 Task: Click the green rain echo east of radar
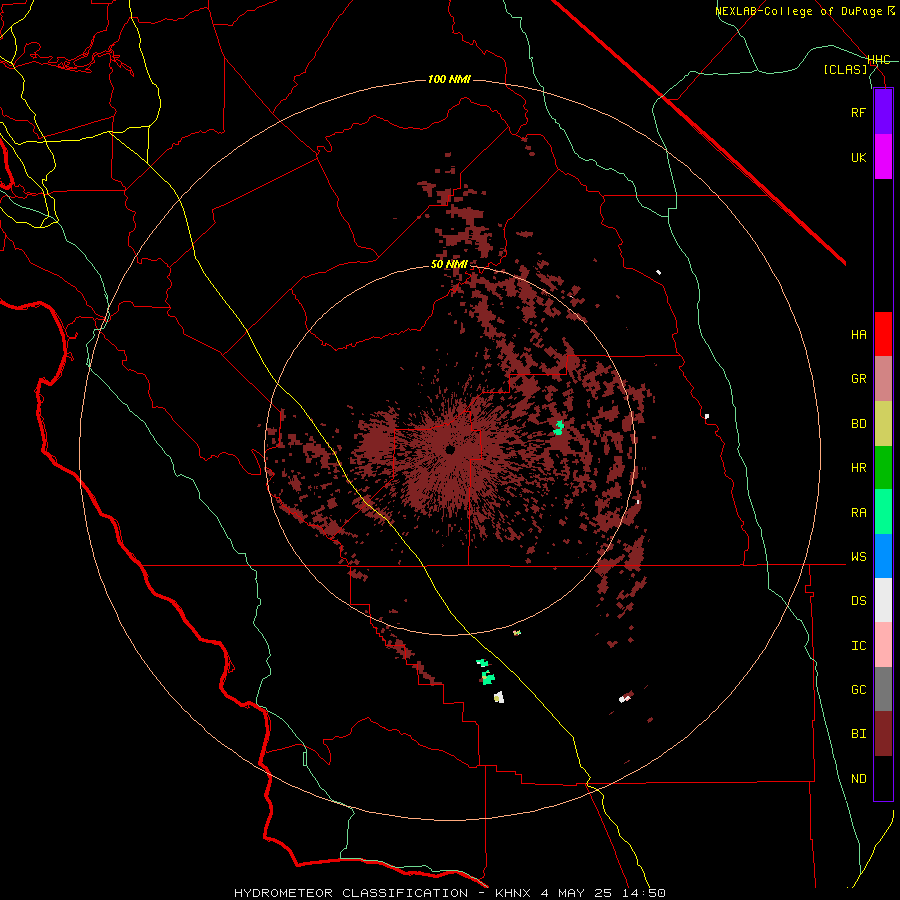point(558,428)
